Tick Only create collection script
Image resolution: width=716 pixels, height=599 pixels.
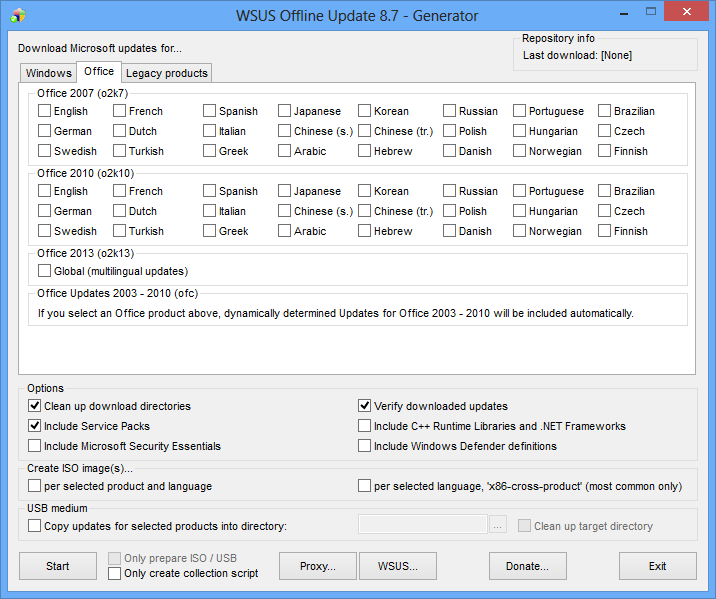115,573
